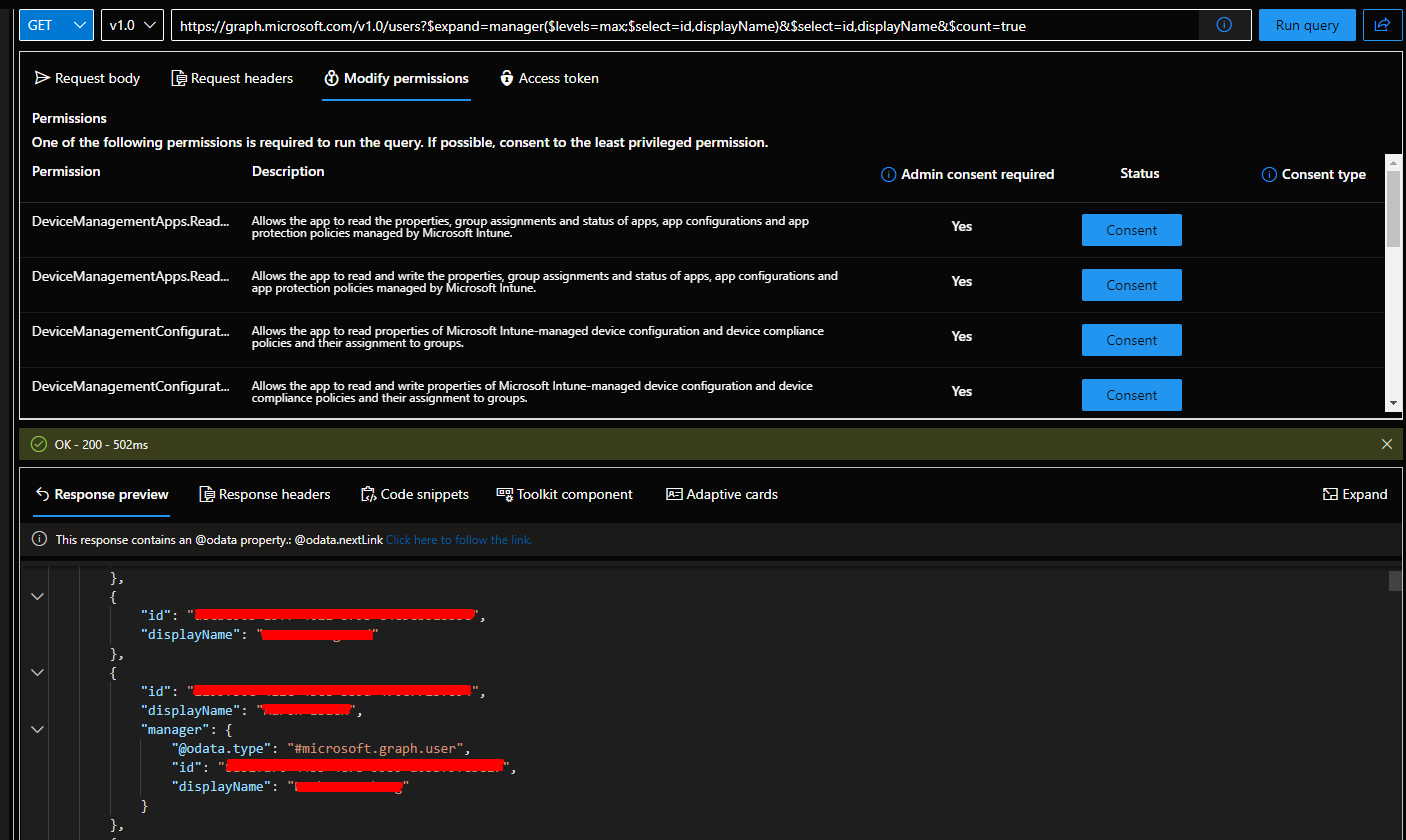Expand the response panel
Screen dimensions: 1406x840
(1355, 494)
